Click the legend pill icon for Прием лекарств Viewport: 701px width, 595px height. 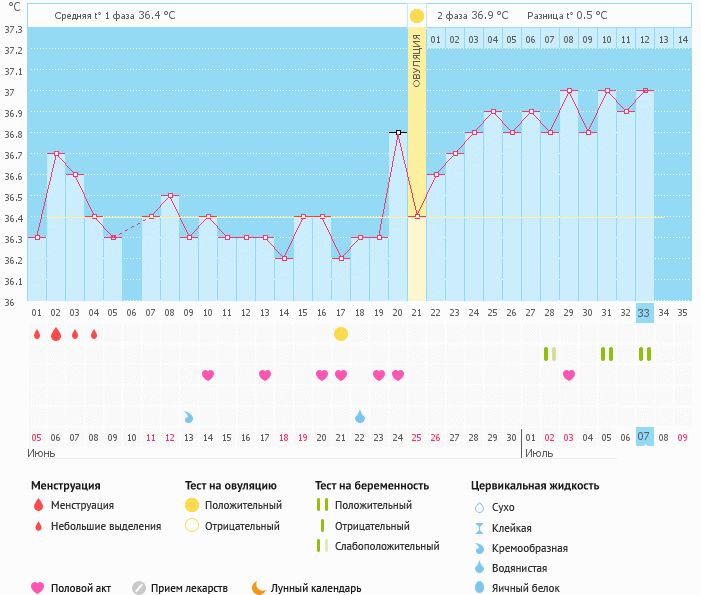139,588
